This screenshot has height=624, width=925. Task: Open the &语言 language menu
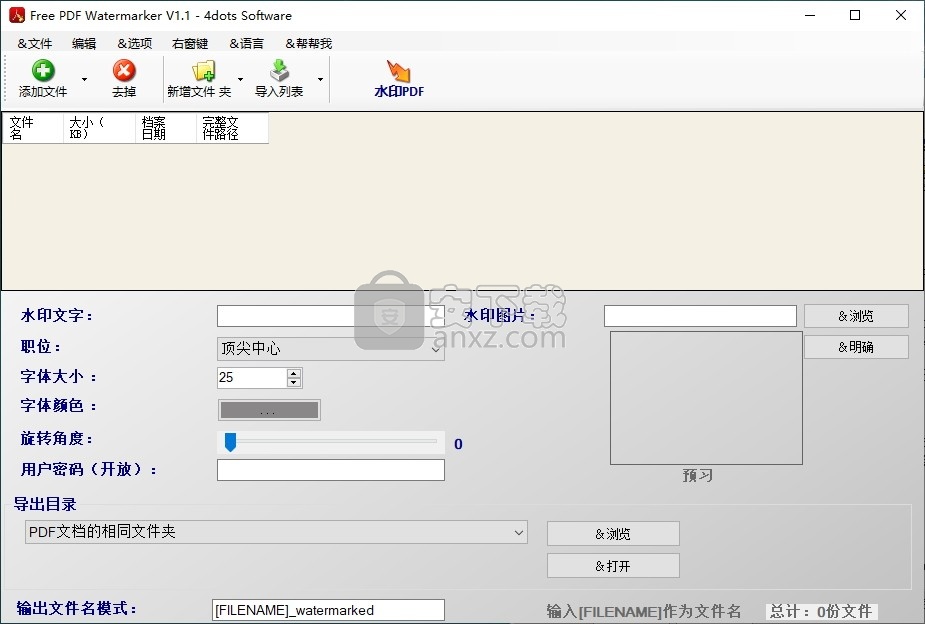[x=247, y=44]
